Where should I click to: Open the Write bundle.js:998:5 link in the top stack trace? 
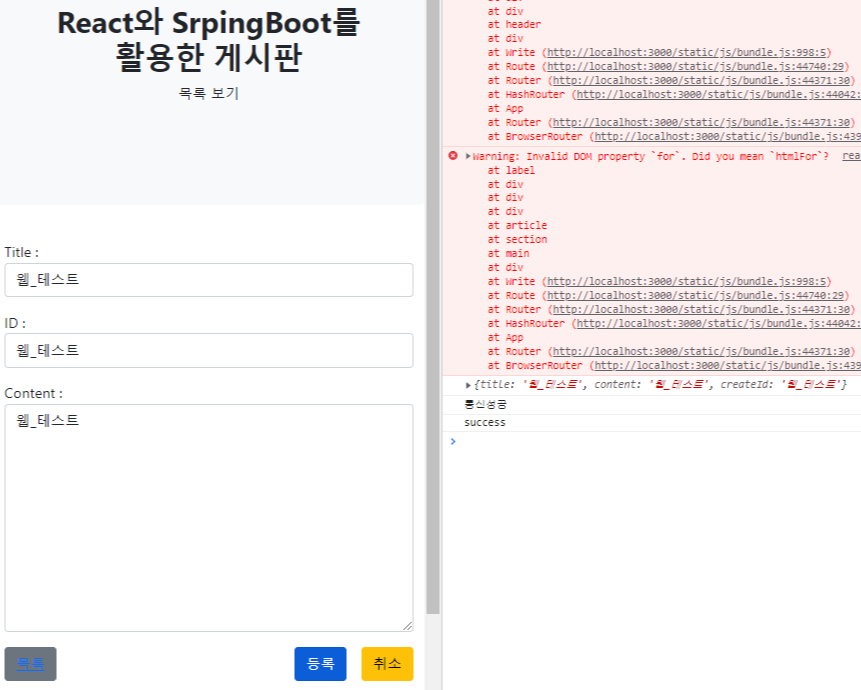click(x=686, y=53)
